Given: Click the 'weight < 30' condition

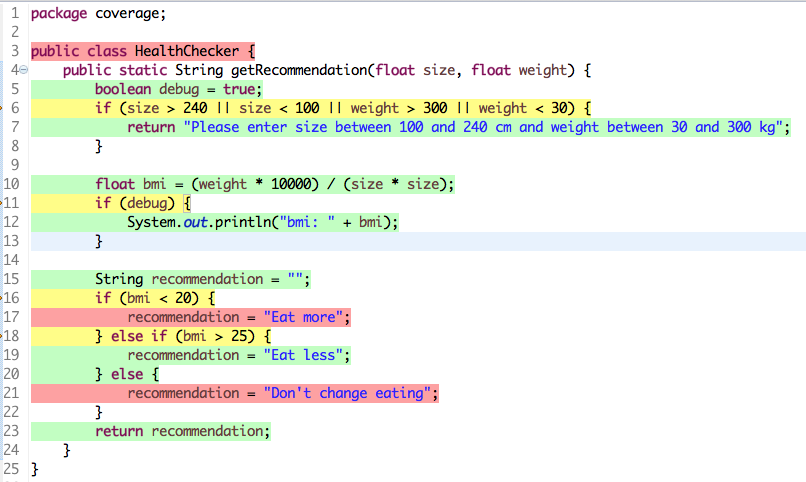Looking at the screenshot, I should [x=523, y=108].
